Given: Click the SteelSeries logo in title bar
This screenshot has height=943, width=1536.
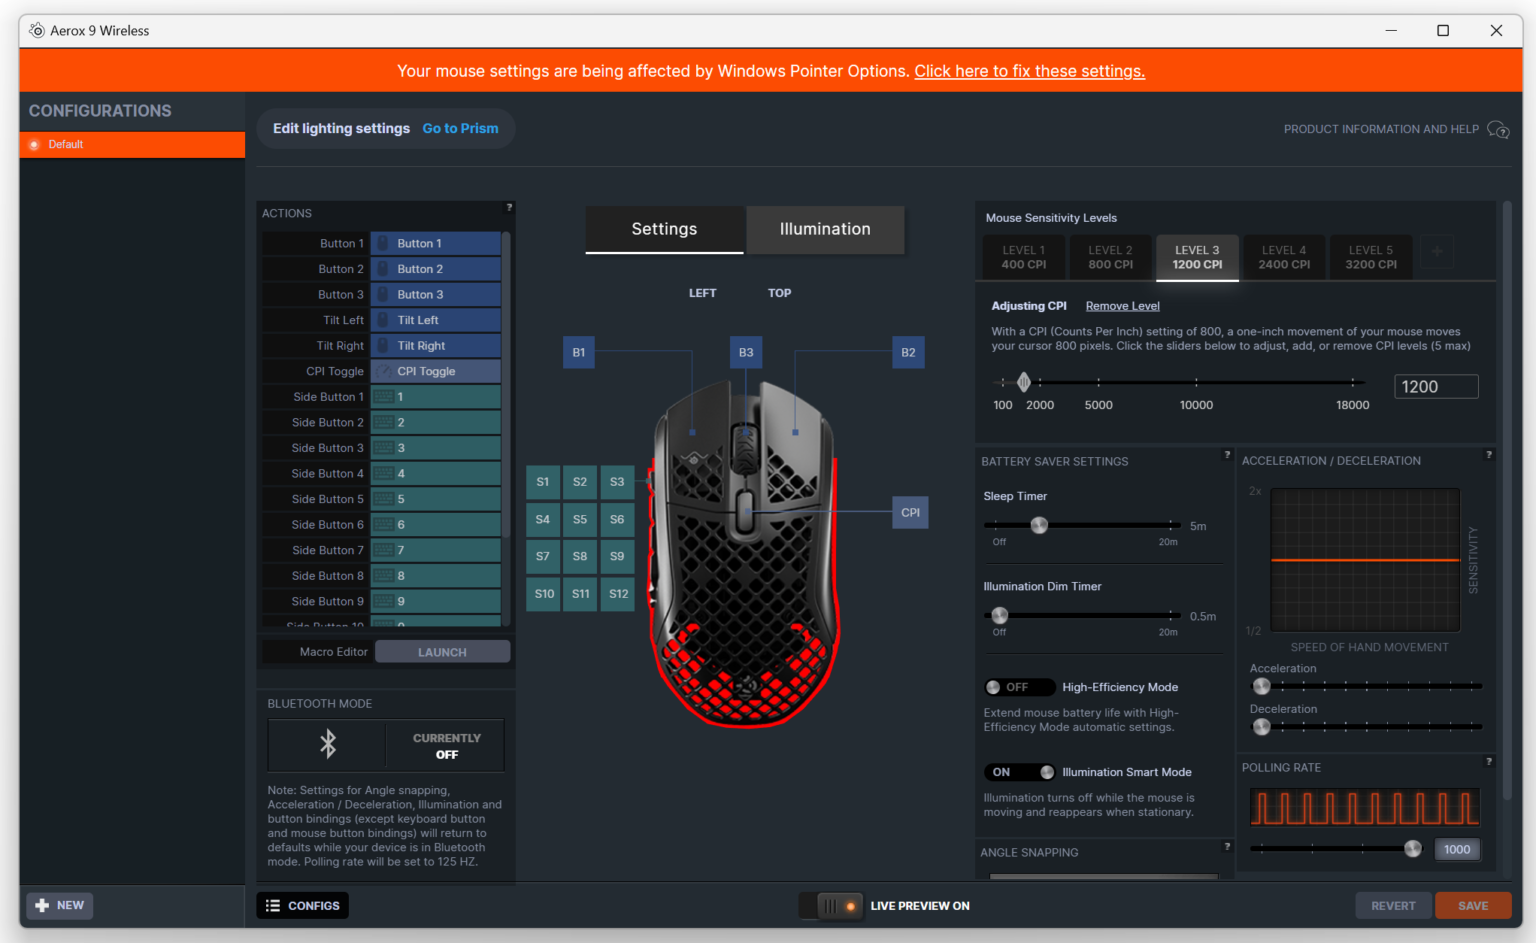Looking at the screenshot, I should tap(35, 30).
